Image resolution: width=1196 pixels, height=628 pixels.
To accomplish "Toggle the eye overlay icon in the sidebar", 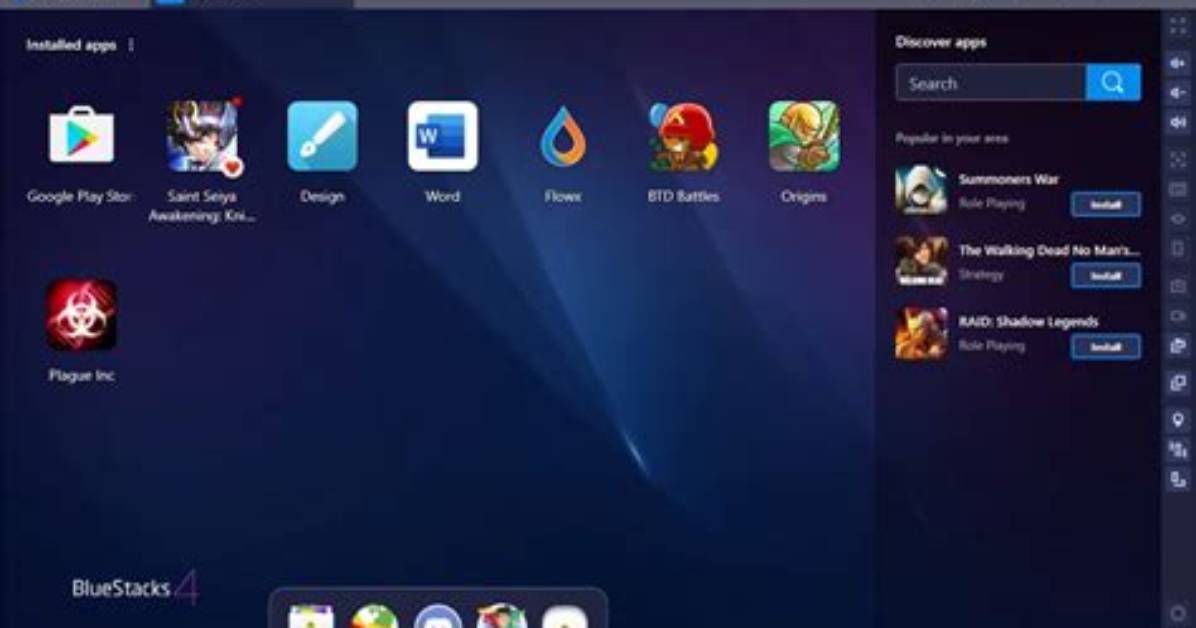I will [1178, 219].
